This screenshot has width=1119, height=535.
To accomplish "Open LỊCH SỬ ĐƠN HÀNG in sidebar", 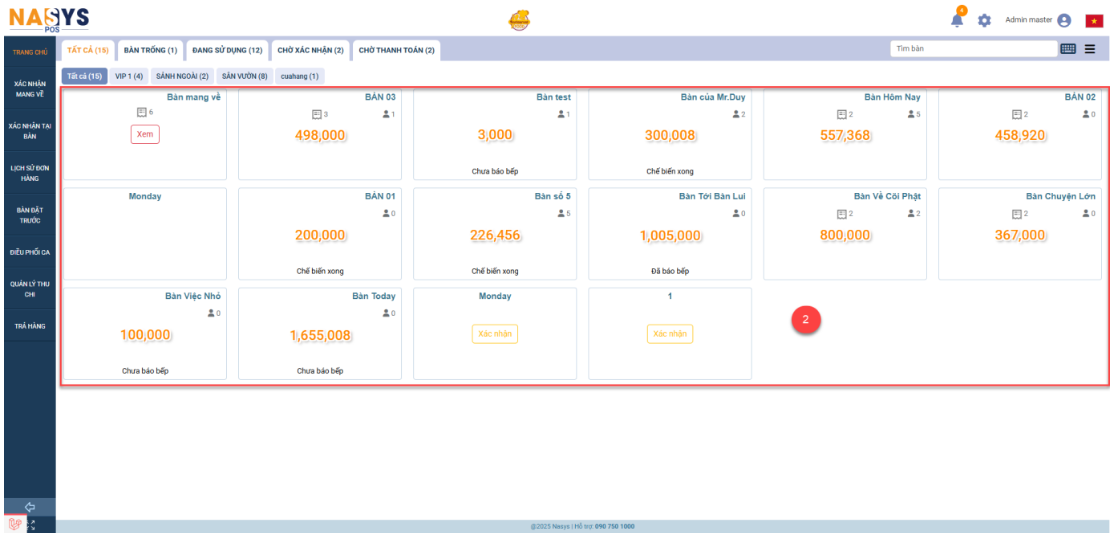I will 29,173.
